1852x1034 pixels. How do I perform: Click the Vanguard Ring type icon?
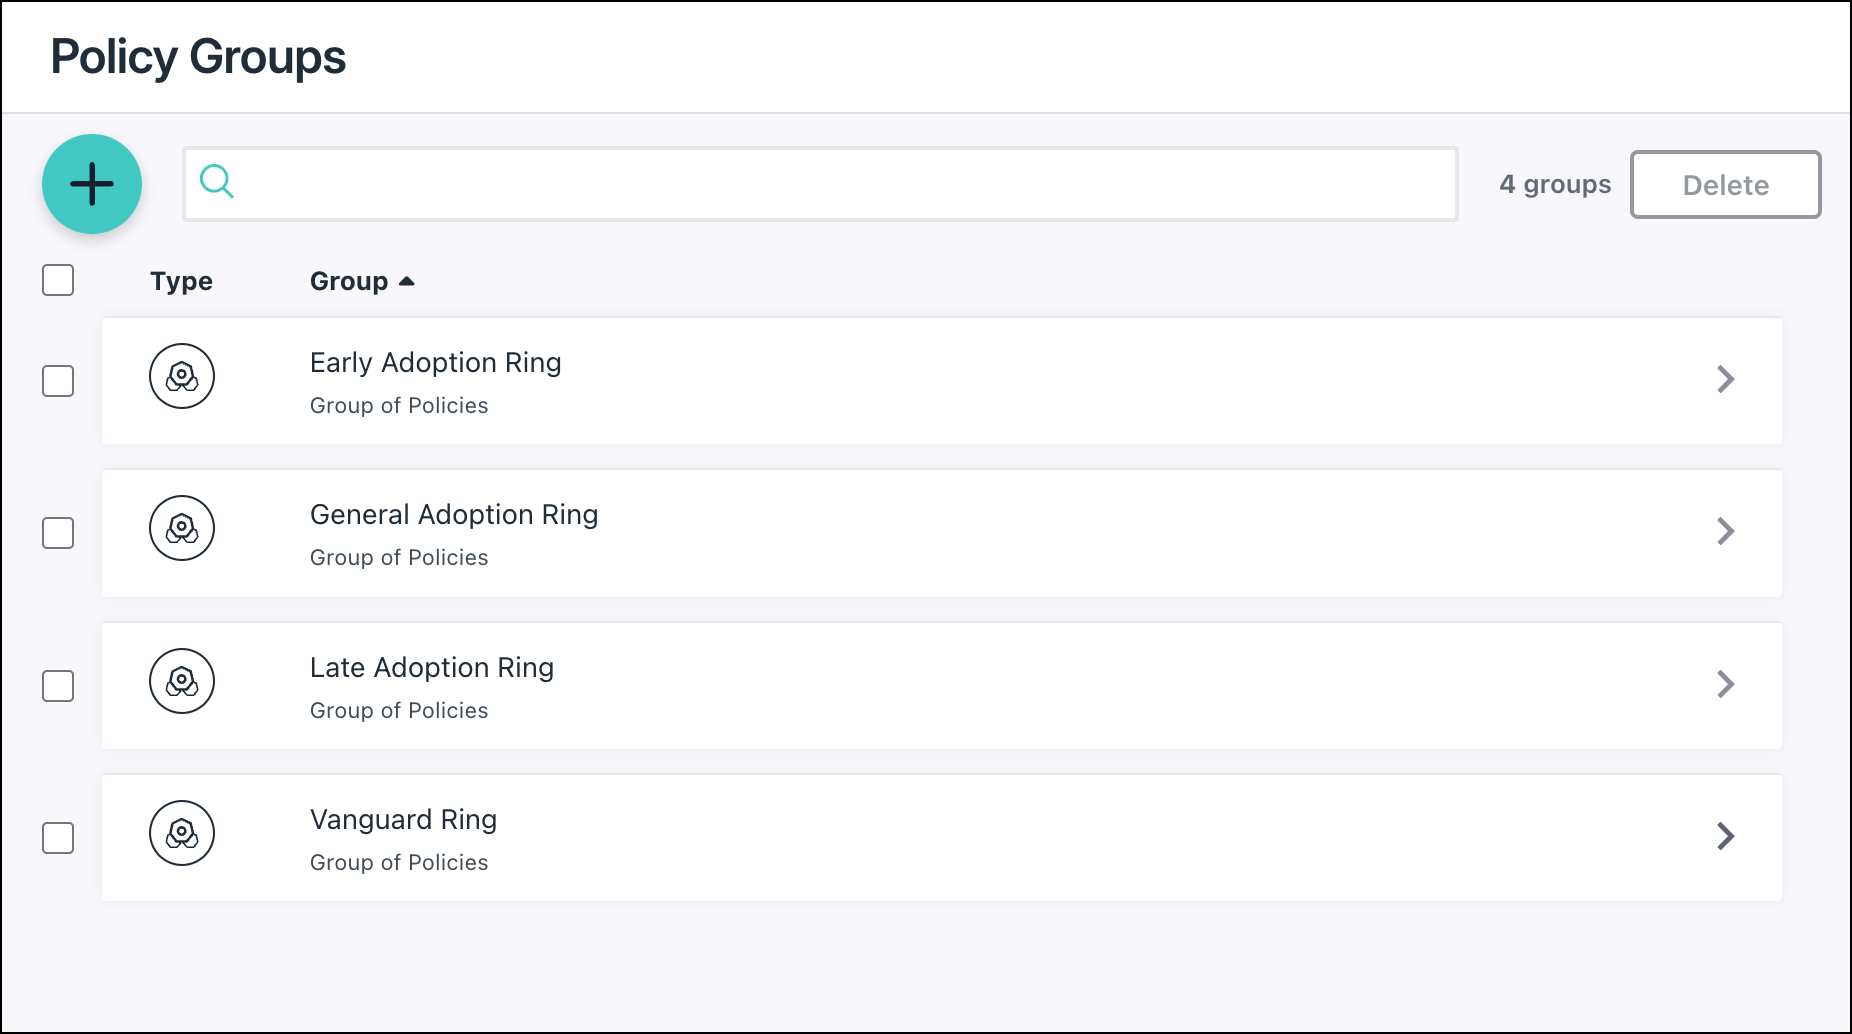click(182, 833)
